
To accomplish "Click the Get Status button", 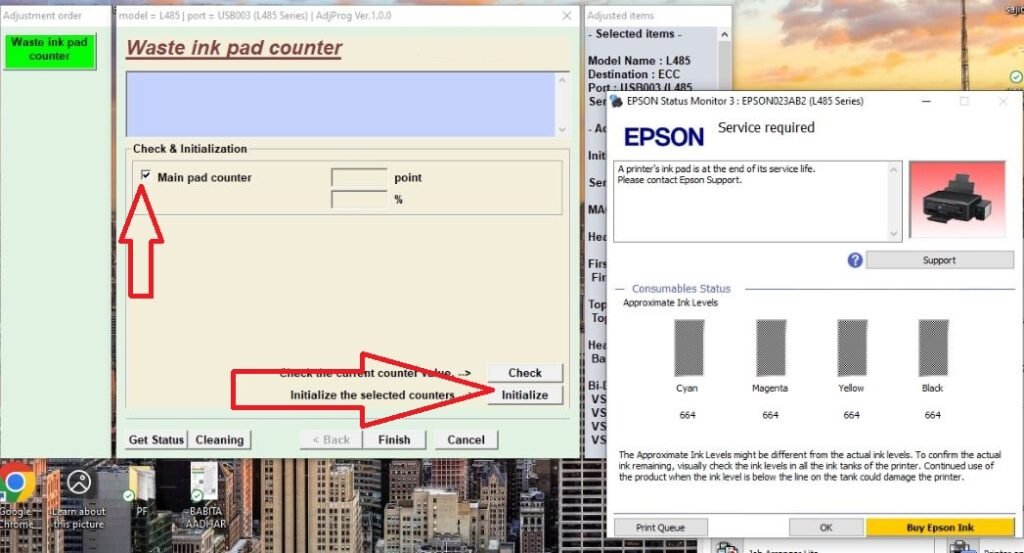I will (156, 439).
